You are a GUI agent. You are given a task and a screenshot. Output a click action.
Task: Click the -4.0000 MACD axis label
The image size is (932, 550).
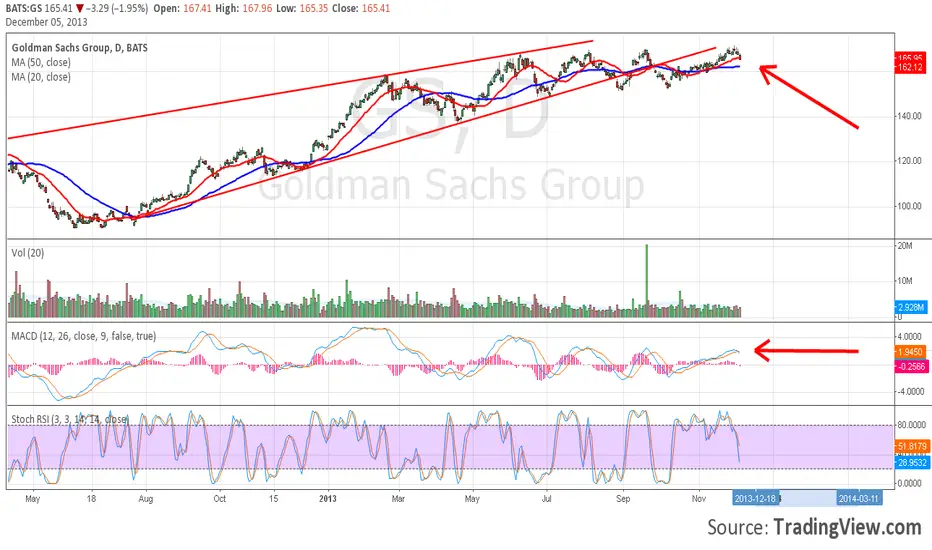click(x=910, y=391)
